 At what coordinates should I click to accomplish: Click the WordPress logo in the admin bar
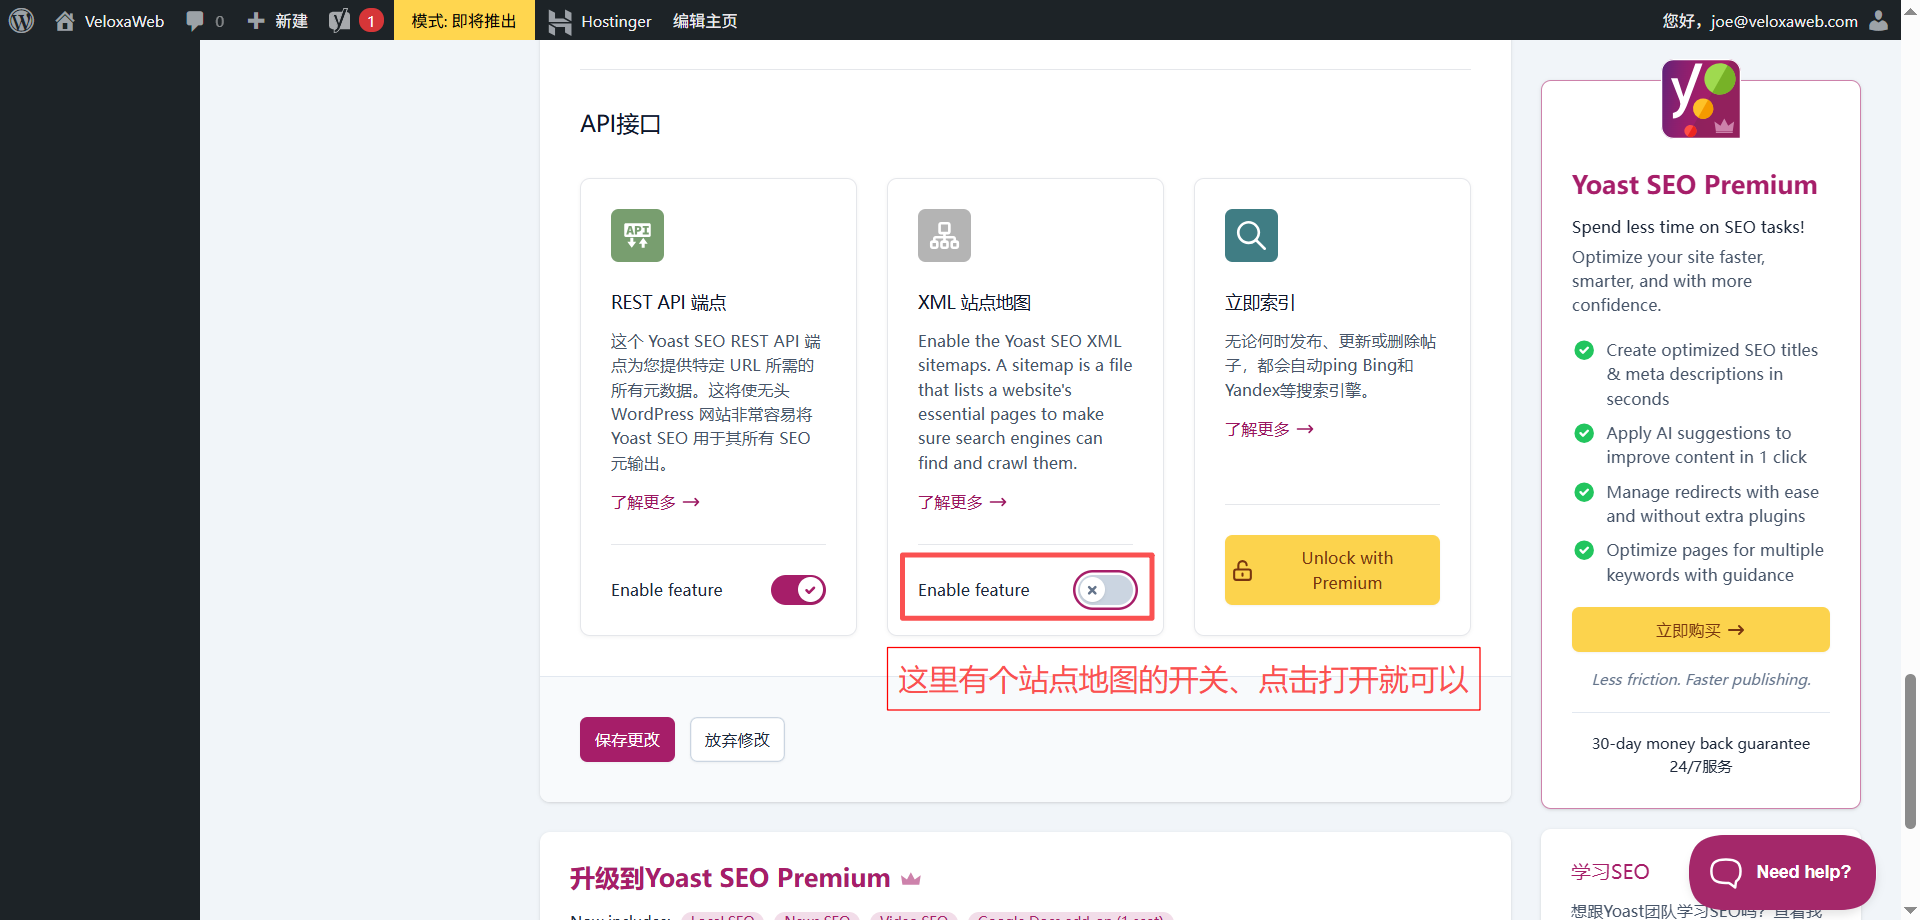[x=21, y=20]
